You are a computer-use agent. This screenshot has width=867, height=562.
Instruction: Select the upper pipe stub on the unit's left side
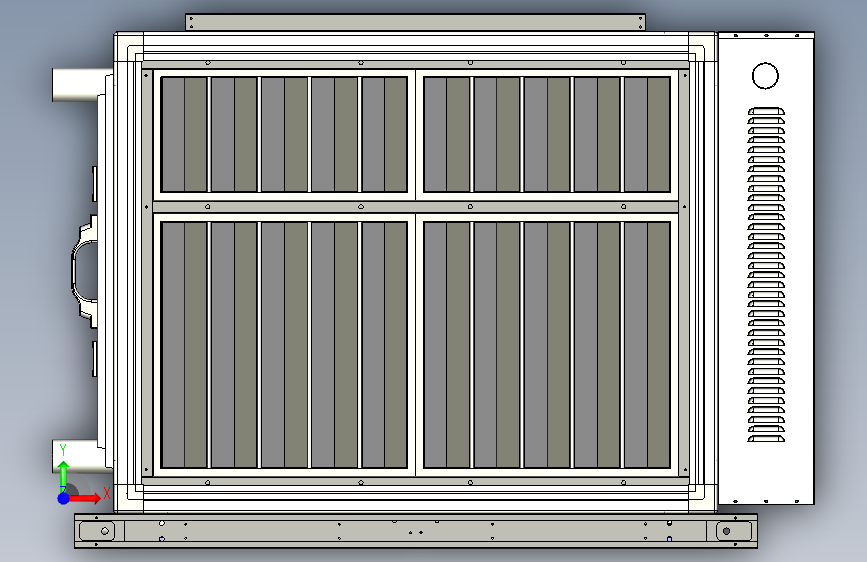coord(82,85)
